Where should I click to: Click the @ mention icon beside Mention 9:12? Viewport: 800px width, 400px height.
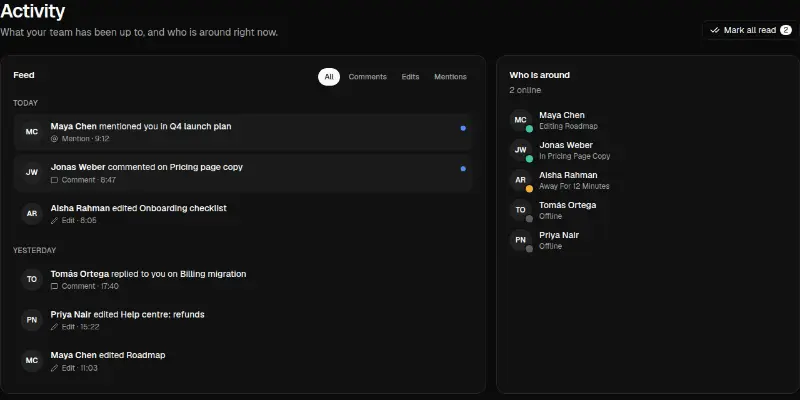pyautogui.click(x=55, y=139)
